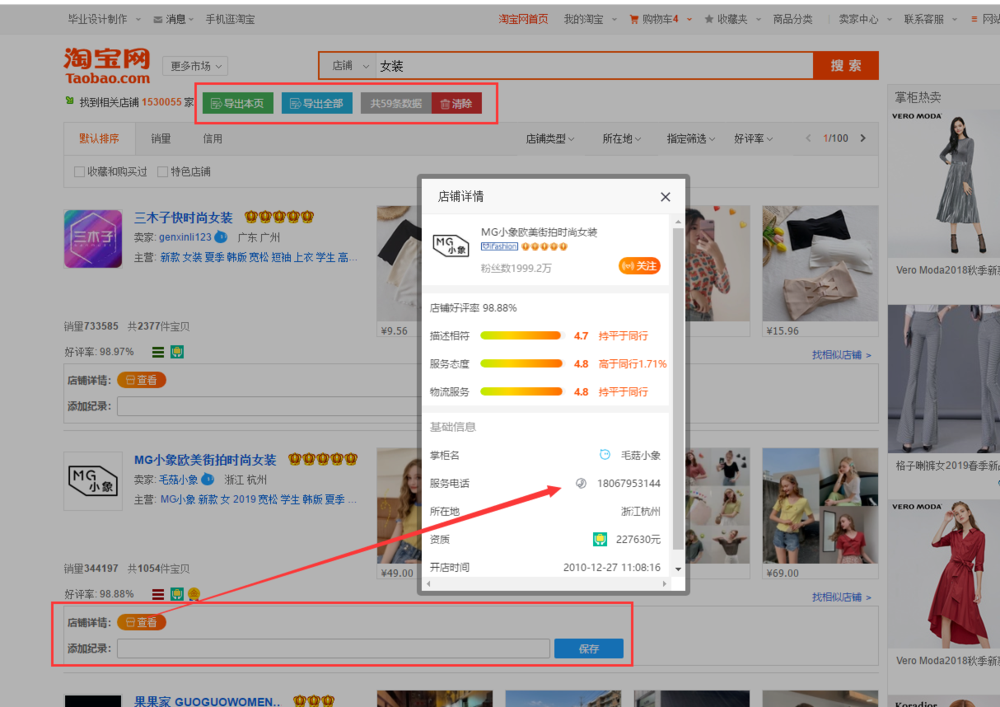Image resolution: width=1000 pixels, height=707 pixels.
Task: Open the ¥69.00 product thumbnail
Action: point(820,506)
